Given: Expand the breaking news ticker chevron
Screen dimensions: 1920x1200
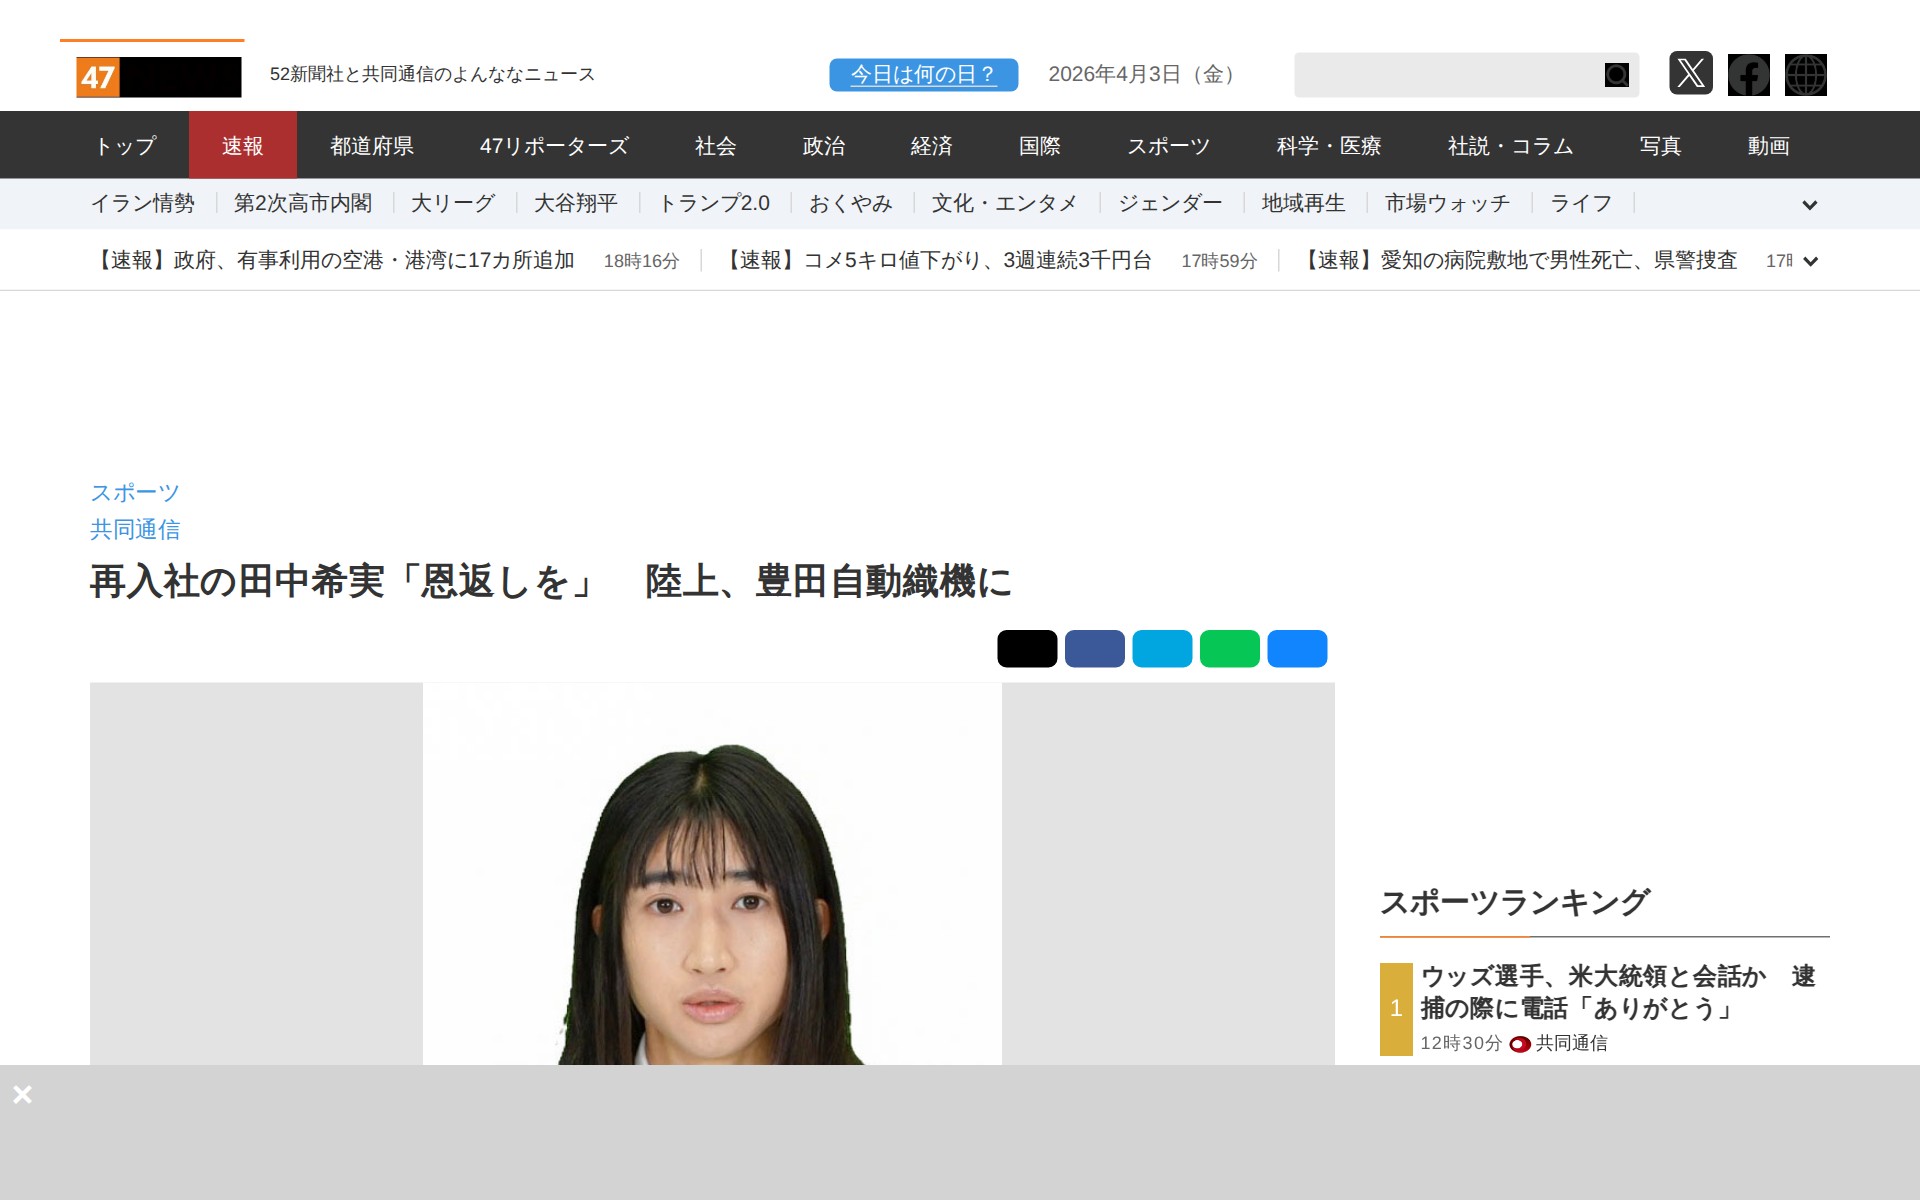Looking at the screenshot, I should pos(1810,261).
